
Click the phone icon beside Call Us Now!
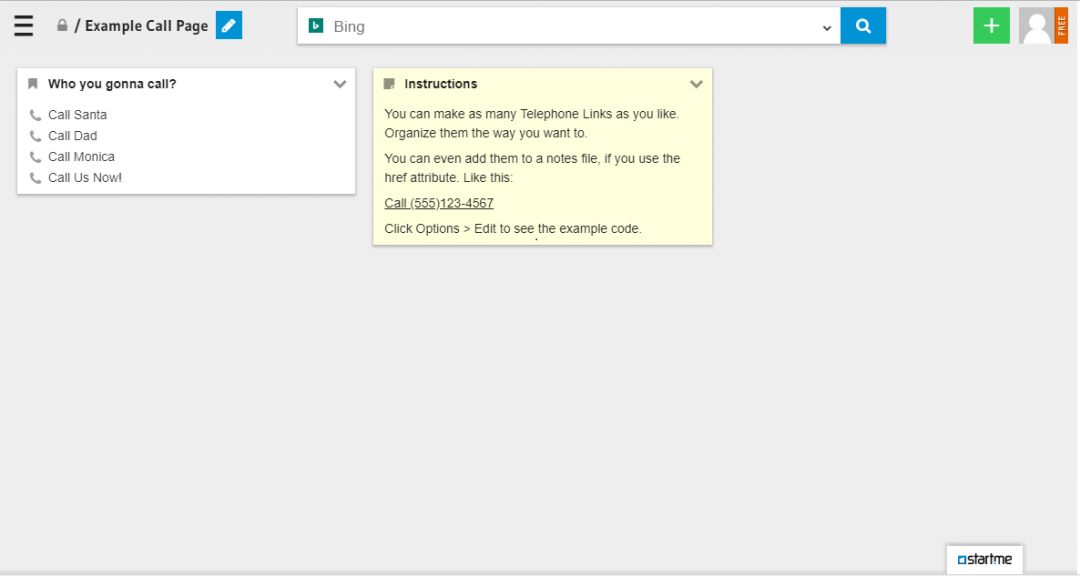[35, 178]
